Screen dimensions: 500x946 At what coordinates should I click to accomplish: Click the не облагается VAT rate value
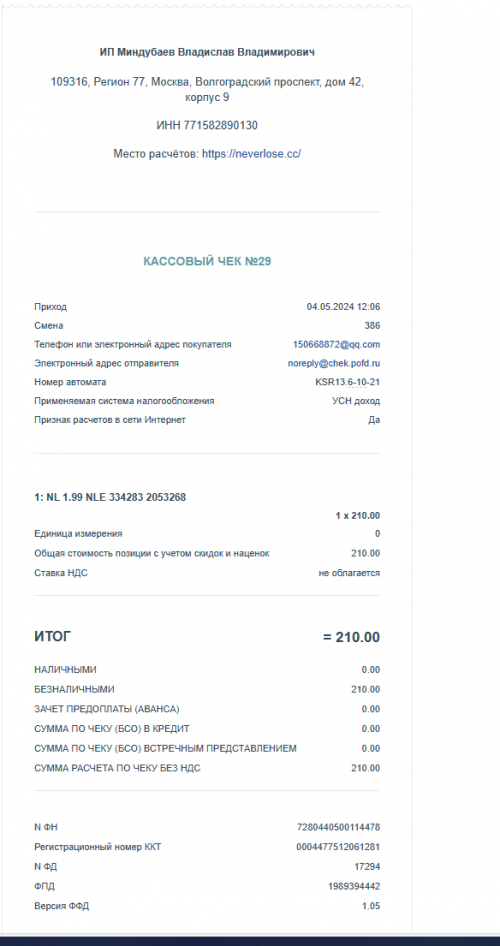point(349,573)
